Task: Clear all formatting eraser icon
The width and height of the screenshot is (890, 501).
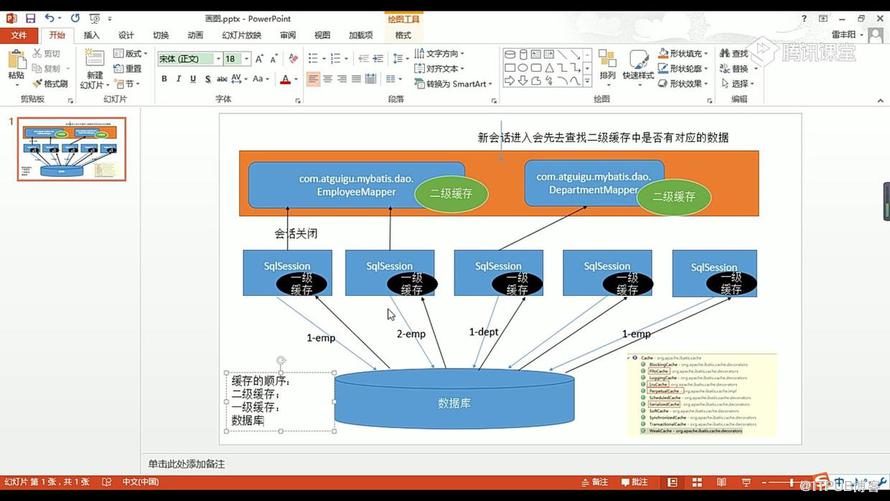Action: click(293, 58)
